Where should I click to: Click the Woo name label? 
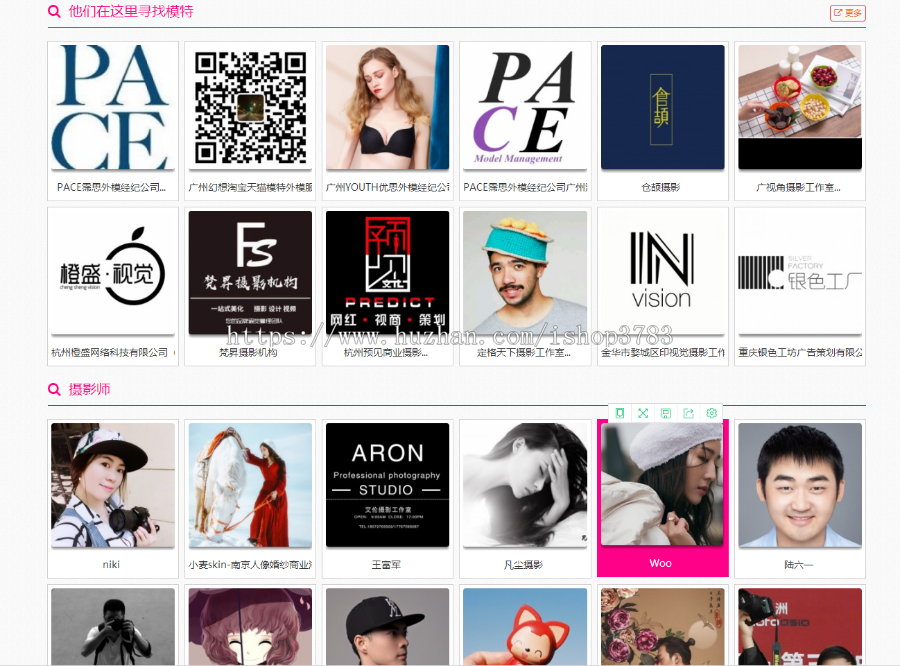661,563
